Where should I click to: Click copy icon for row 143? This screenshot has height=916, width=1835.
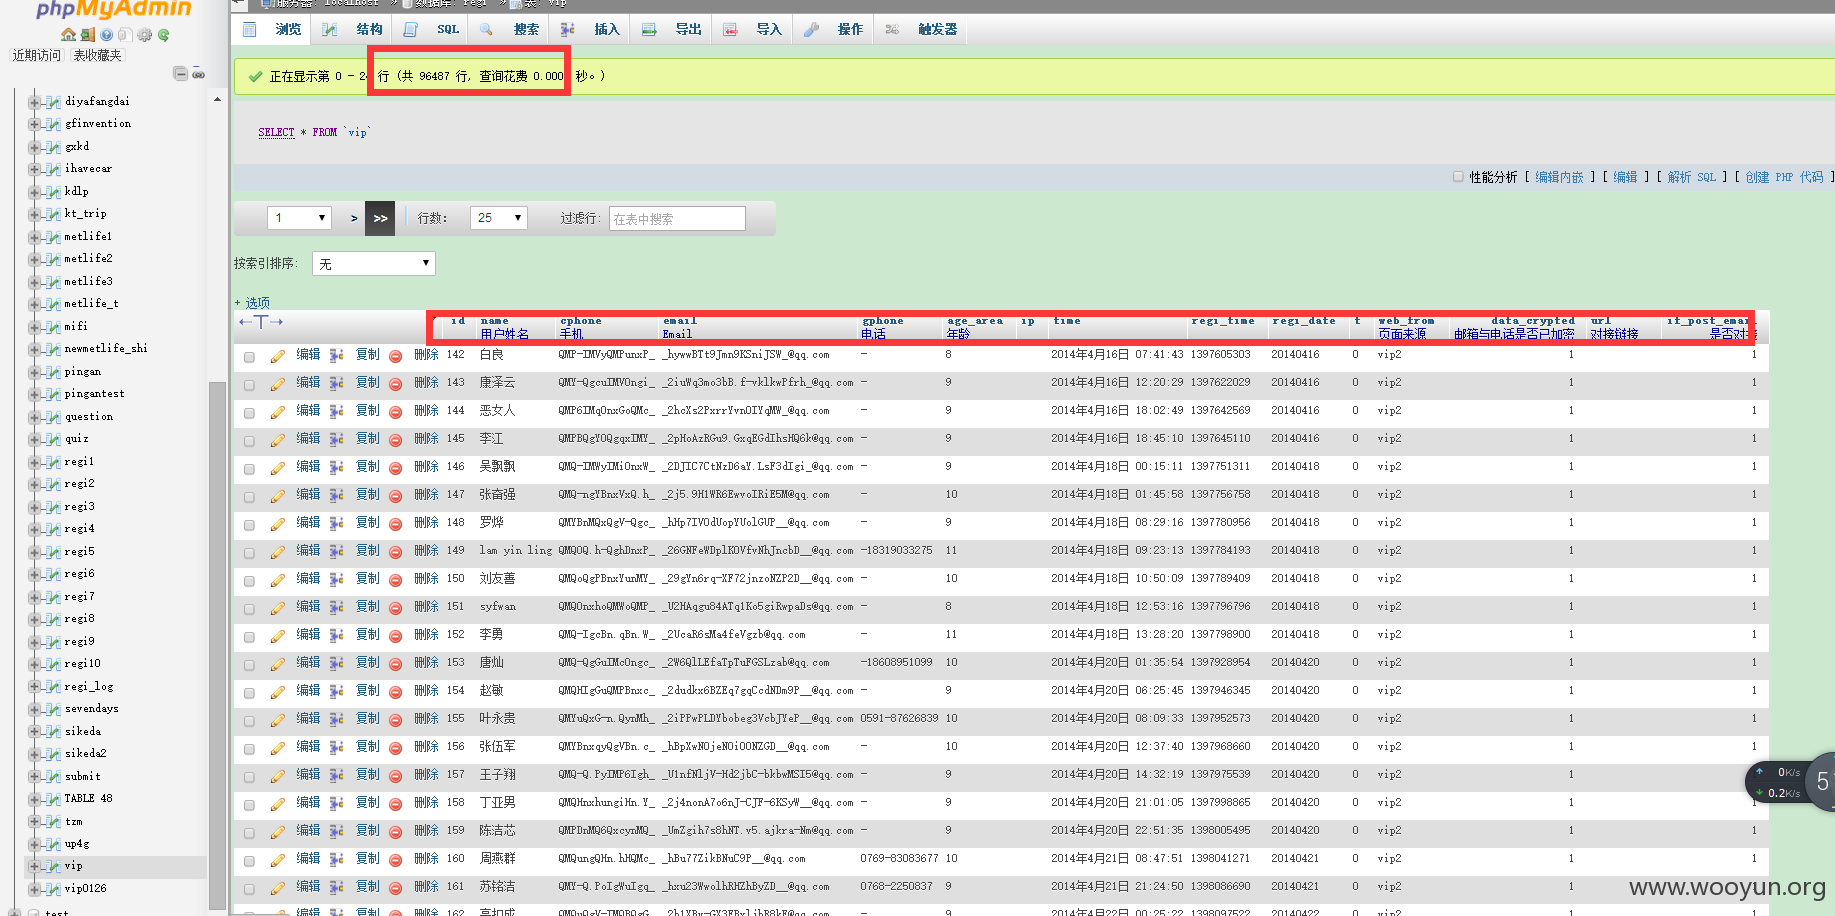(337, 383)
